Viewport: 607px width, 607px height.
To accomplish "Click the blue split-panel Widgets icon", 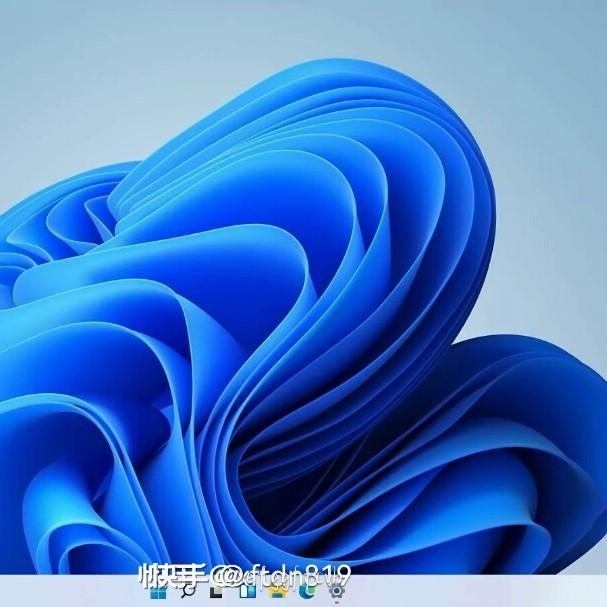I will point(247,592).
